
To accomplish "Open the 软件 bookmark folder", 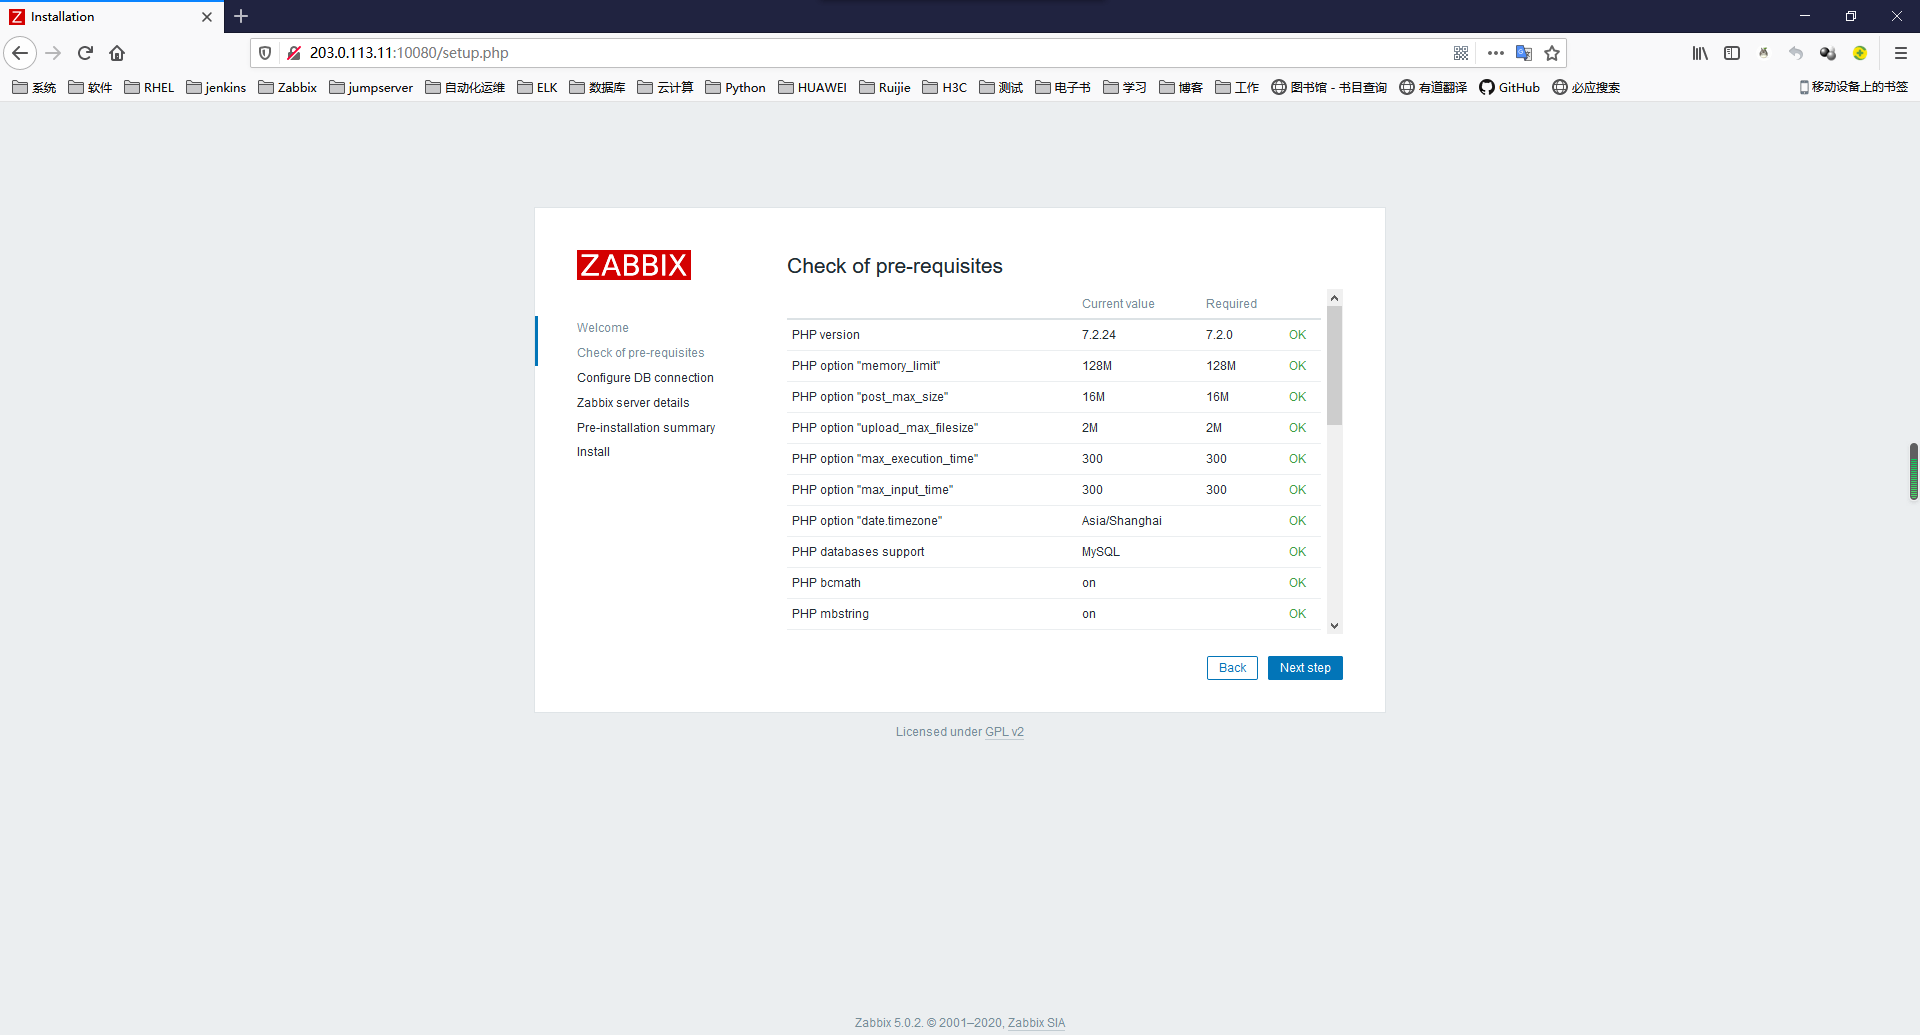I will tap(90, 88).
